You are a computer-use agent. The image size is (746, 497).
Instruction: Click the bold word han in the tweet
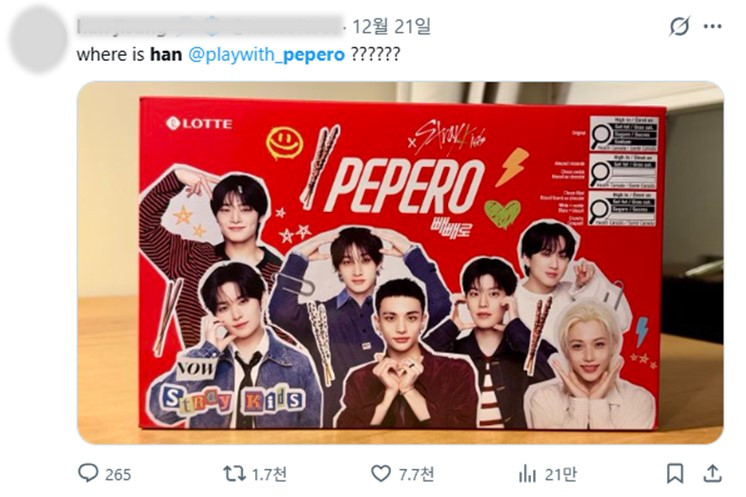[x=166, y=54]
